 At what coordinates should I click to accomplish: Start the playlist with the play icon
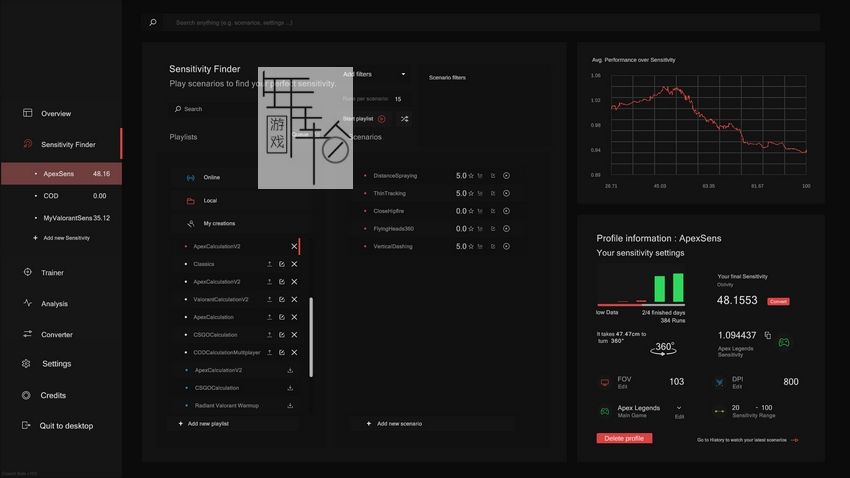(381, 119)
